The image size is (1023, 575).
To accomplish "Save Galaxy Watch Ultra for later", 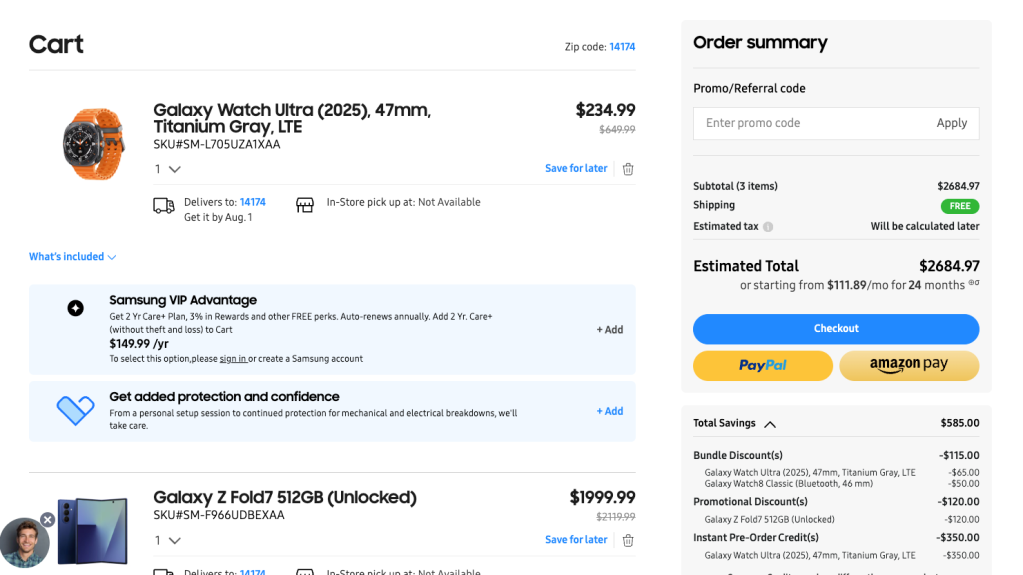I will tap(576, 169).
